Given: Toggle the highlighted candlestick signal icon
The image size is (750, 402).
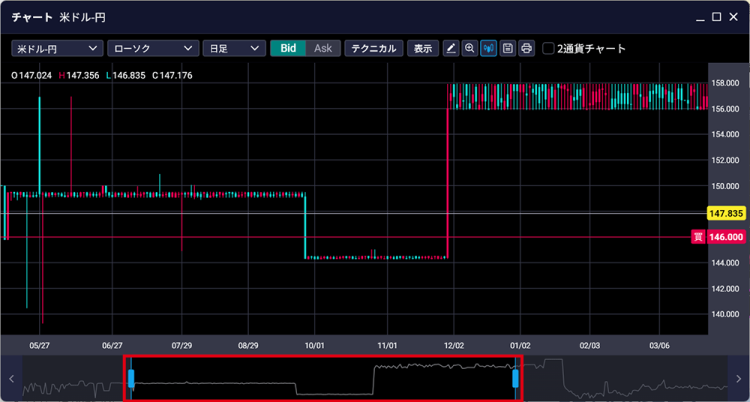Looking at the screenshot, I should point(489,48).
